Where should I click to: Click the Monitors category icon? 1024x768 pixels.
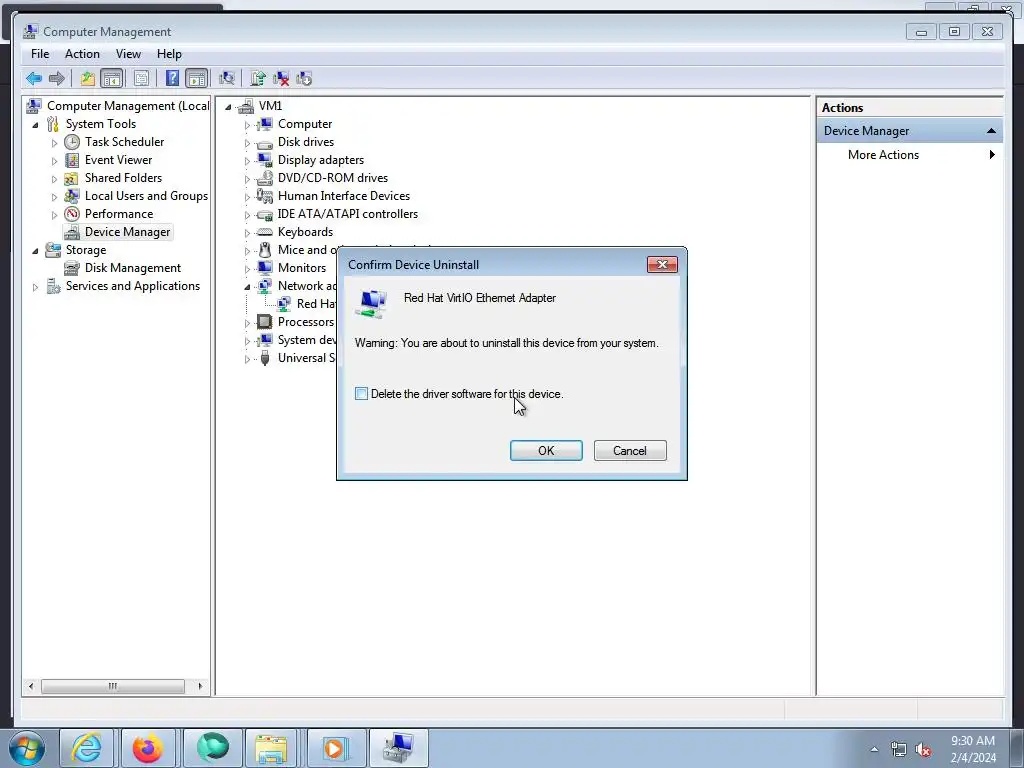click(x=264, y=268)
